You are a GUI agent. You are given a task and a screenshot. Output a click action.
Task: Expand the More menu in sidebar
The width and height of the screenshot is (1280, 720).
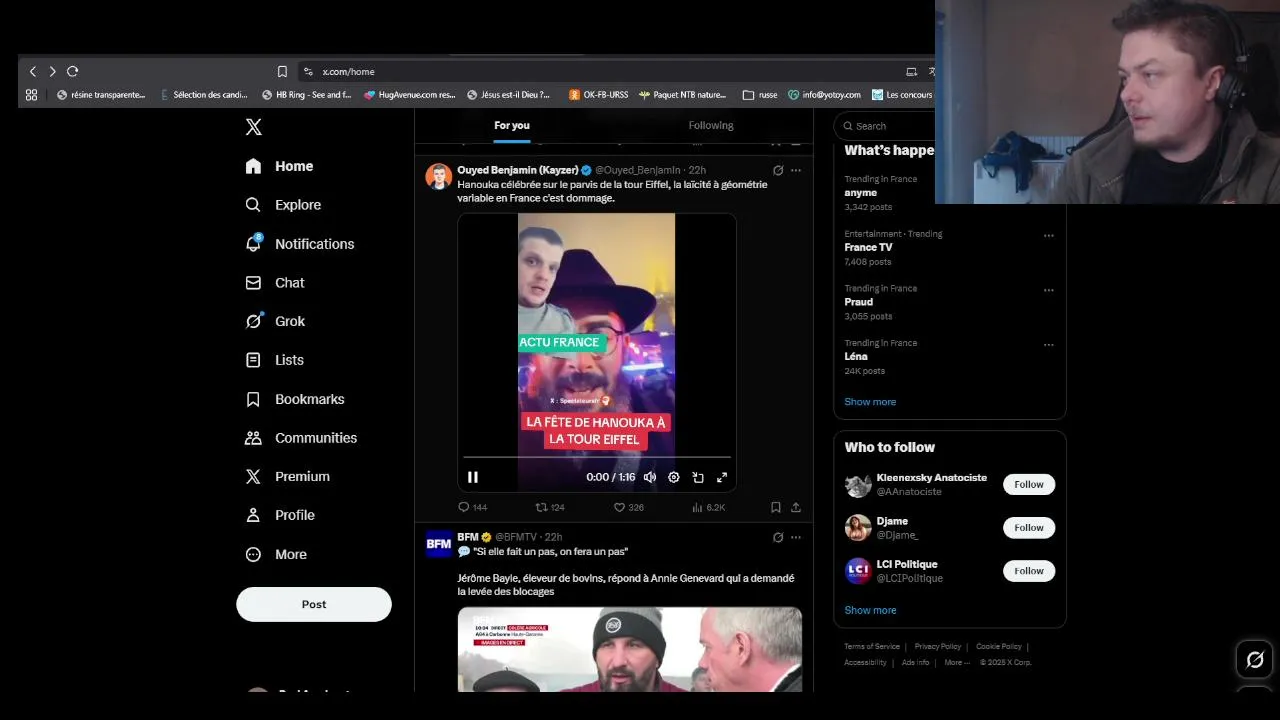276,554
